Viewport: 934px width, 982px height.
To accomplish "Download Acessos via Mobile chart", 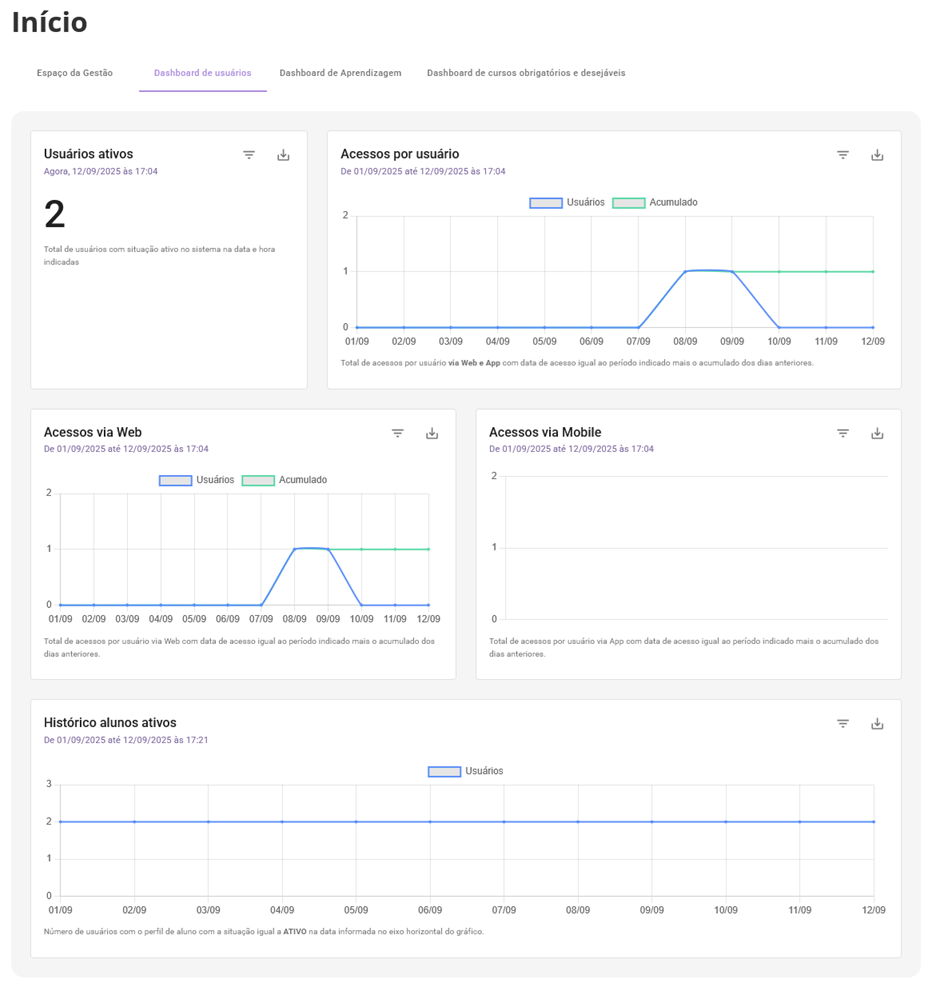I will 877,433.
